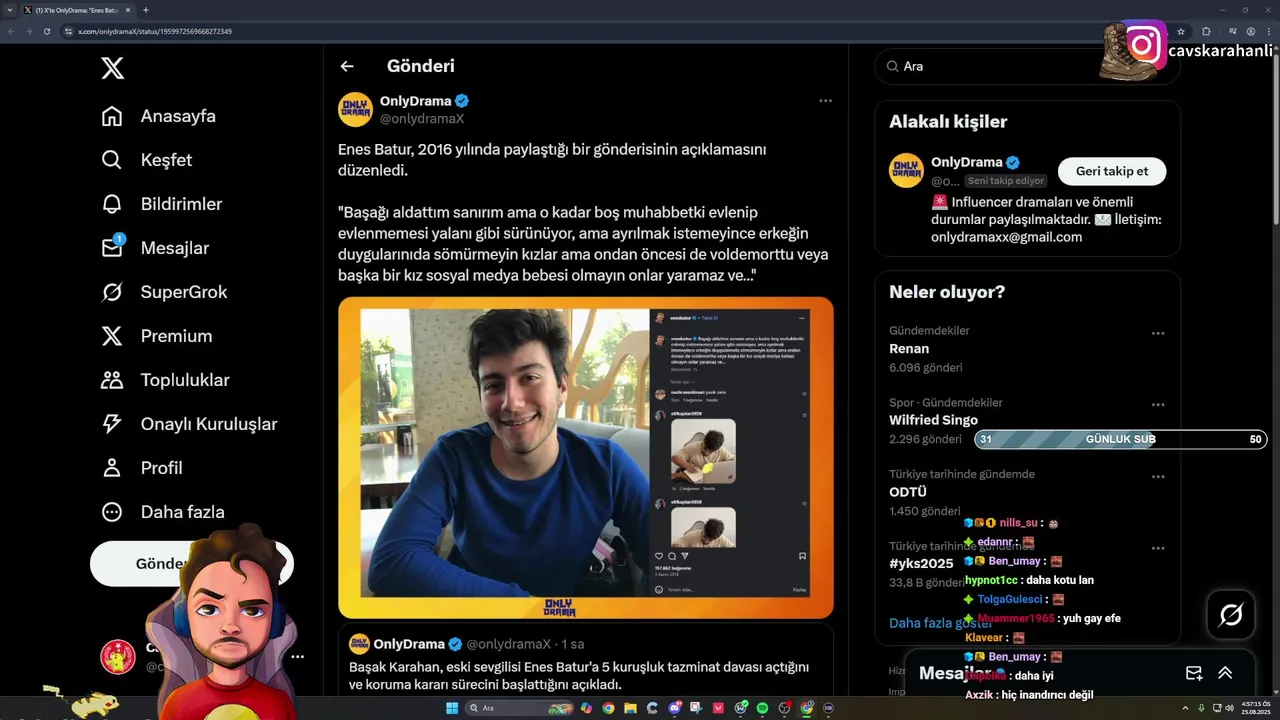Open Bildirimler notifications
The width and height of the screenshot is (1280, 720).
[x=161, y=204]
